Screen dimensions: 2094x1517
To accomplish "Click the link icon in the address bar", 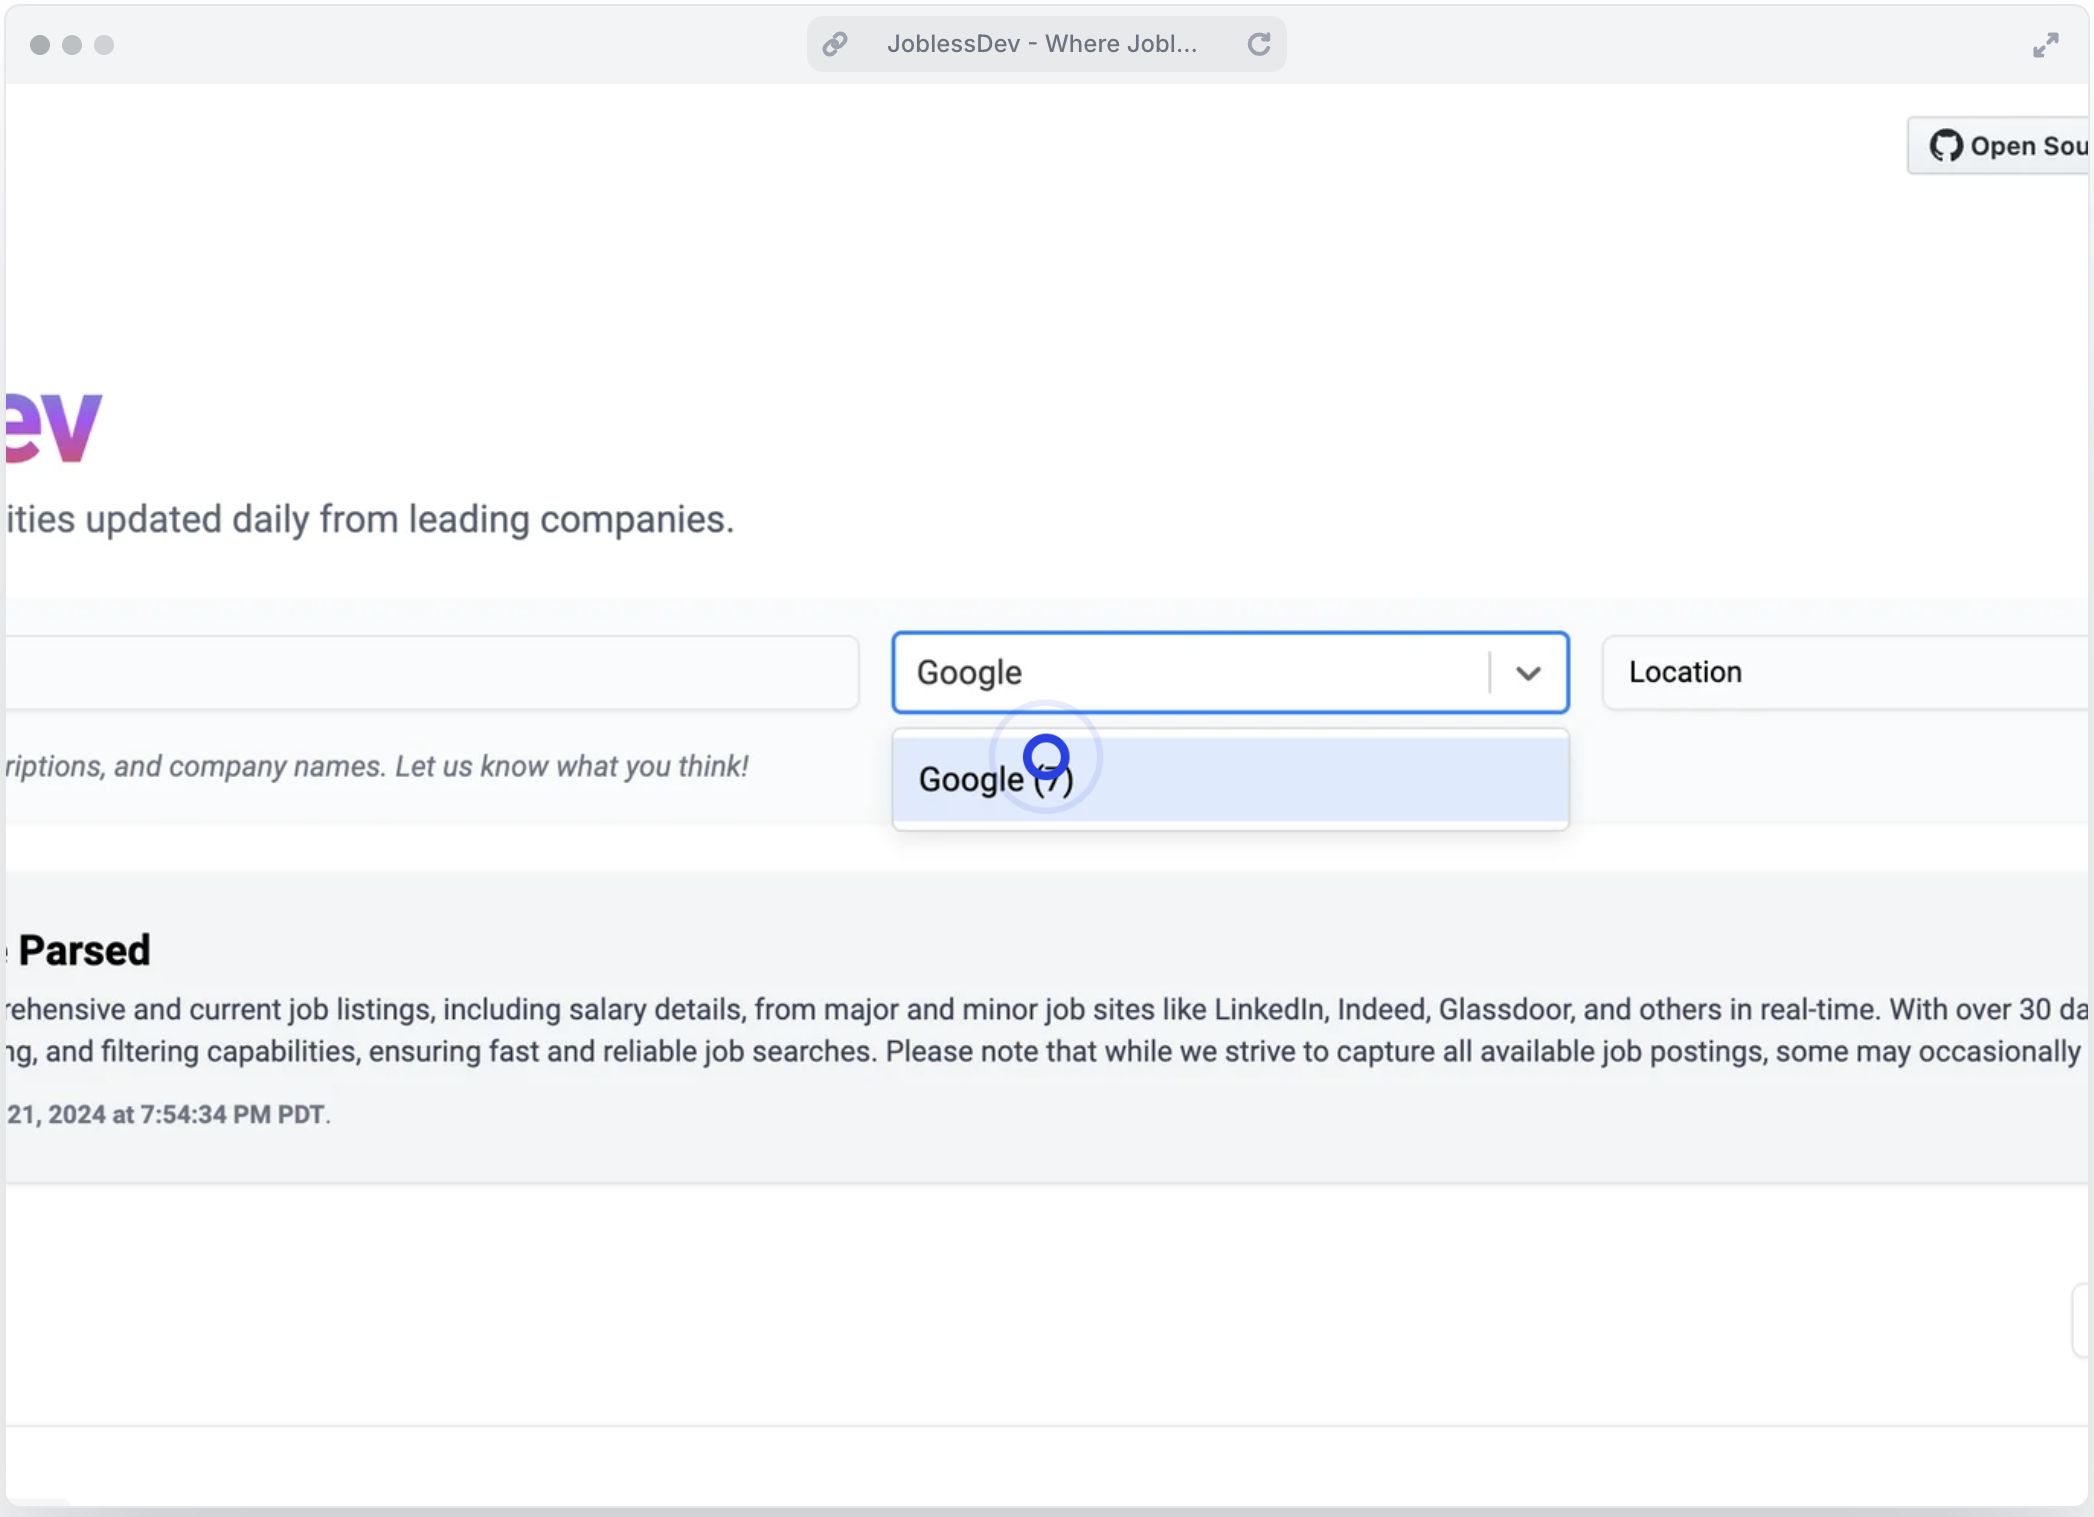I will click(x=835, y=44).
